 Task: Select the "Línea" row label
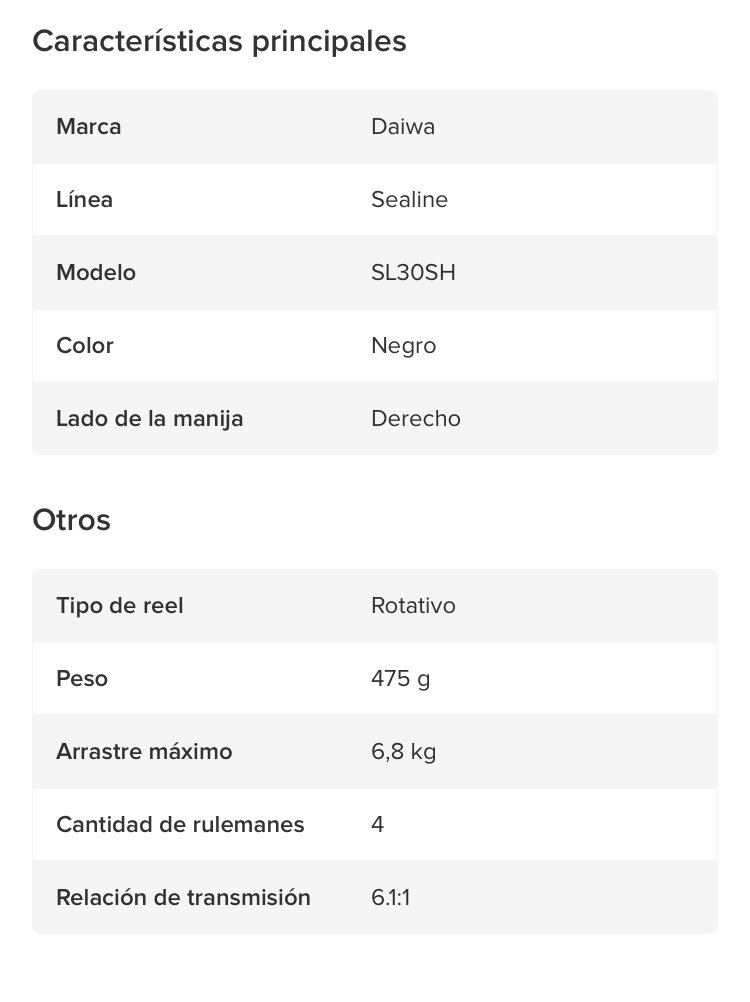pyautogui.click(x=85, y=200)
